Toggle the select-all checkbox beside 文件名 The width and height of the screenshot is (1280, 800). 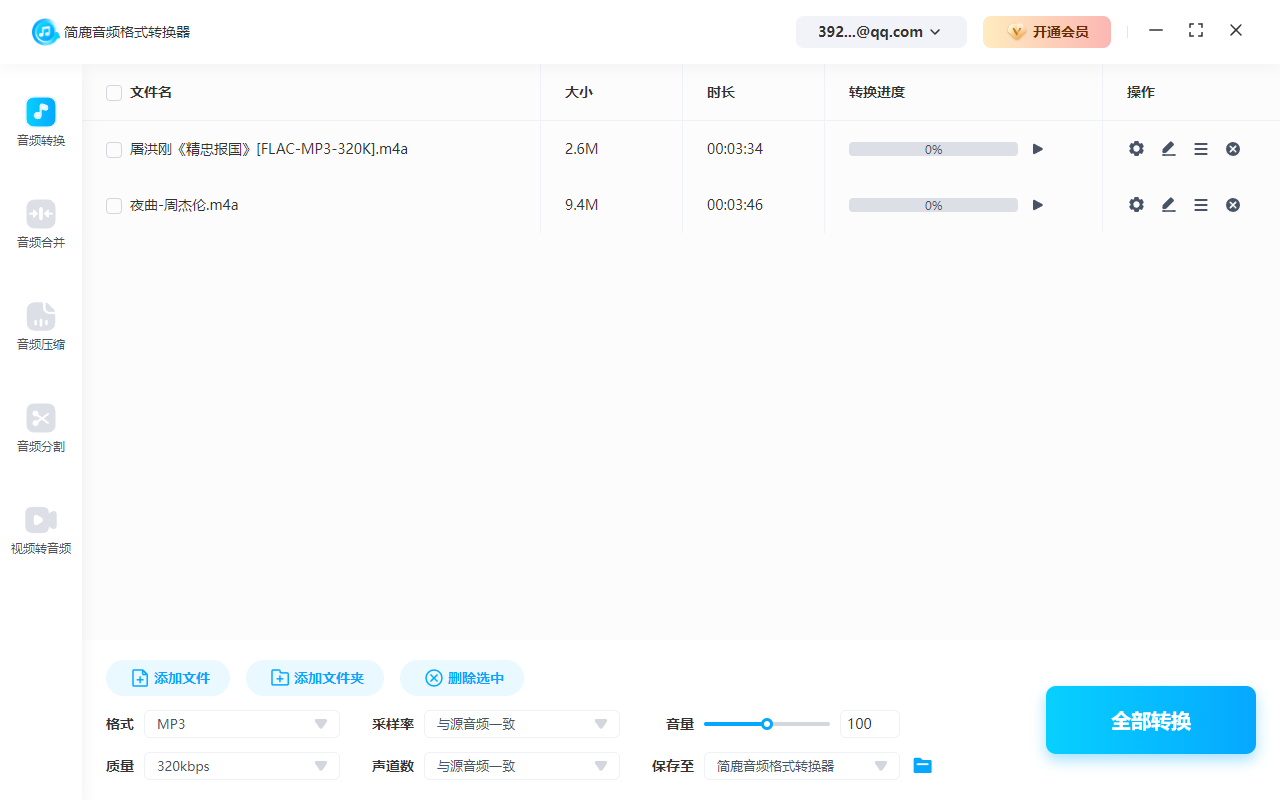(x=114, y=93)
